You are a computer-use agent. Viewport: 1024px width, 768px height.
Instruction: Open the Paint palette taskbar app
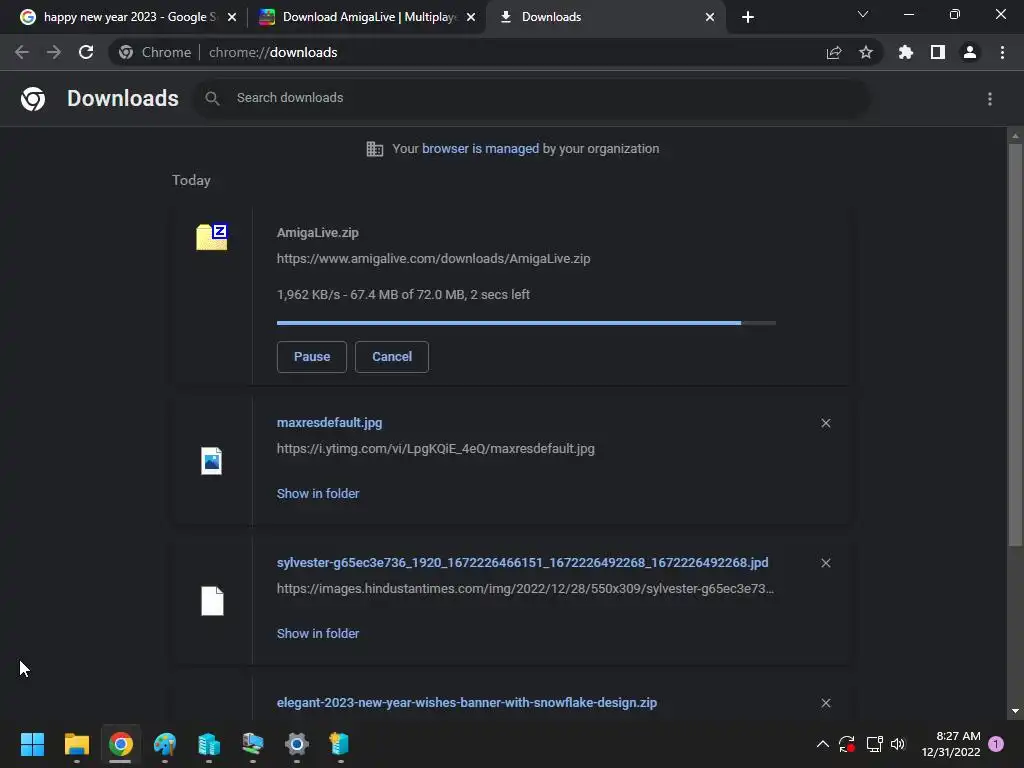pyautogui.click(x=165, y=744)
